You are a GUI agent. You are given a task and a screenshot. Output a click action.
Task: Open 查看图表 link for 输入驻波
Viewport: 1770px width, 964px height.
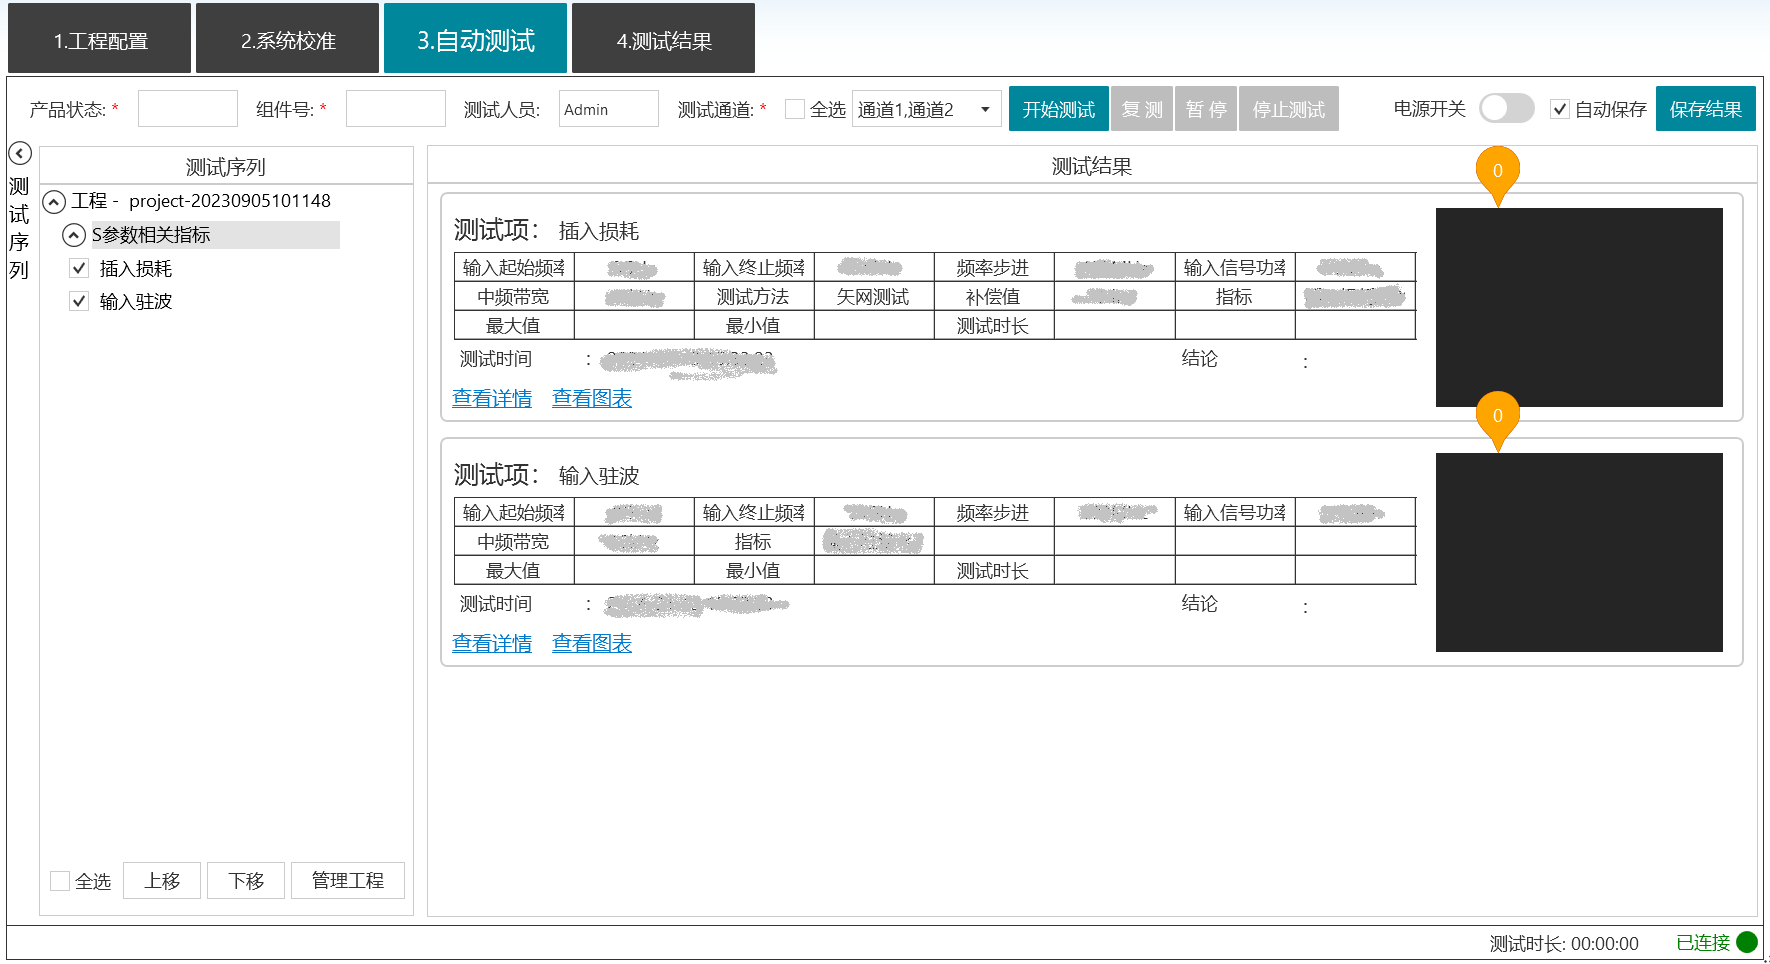(x=592, y=643)
